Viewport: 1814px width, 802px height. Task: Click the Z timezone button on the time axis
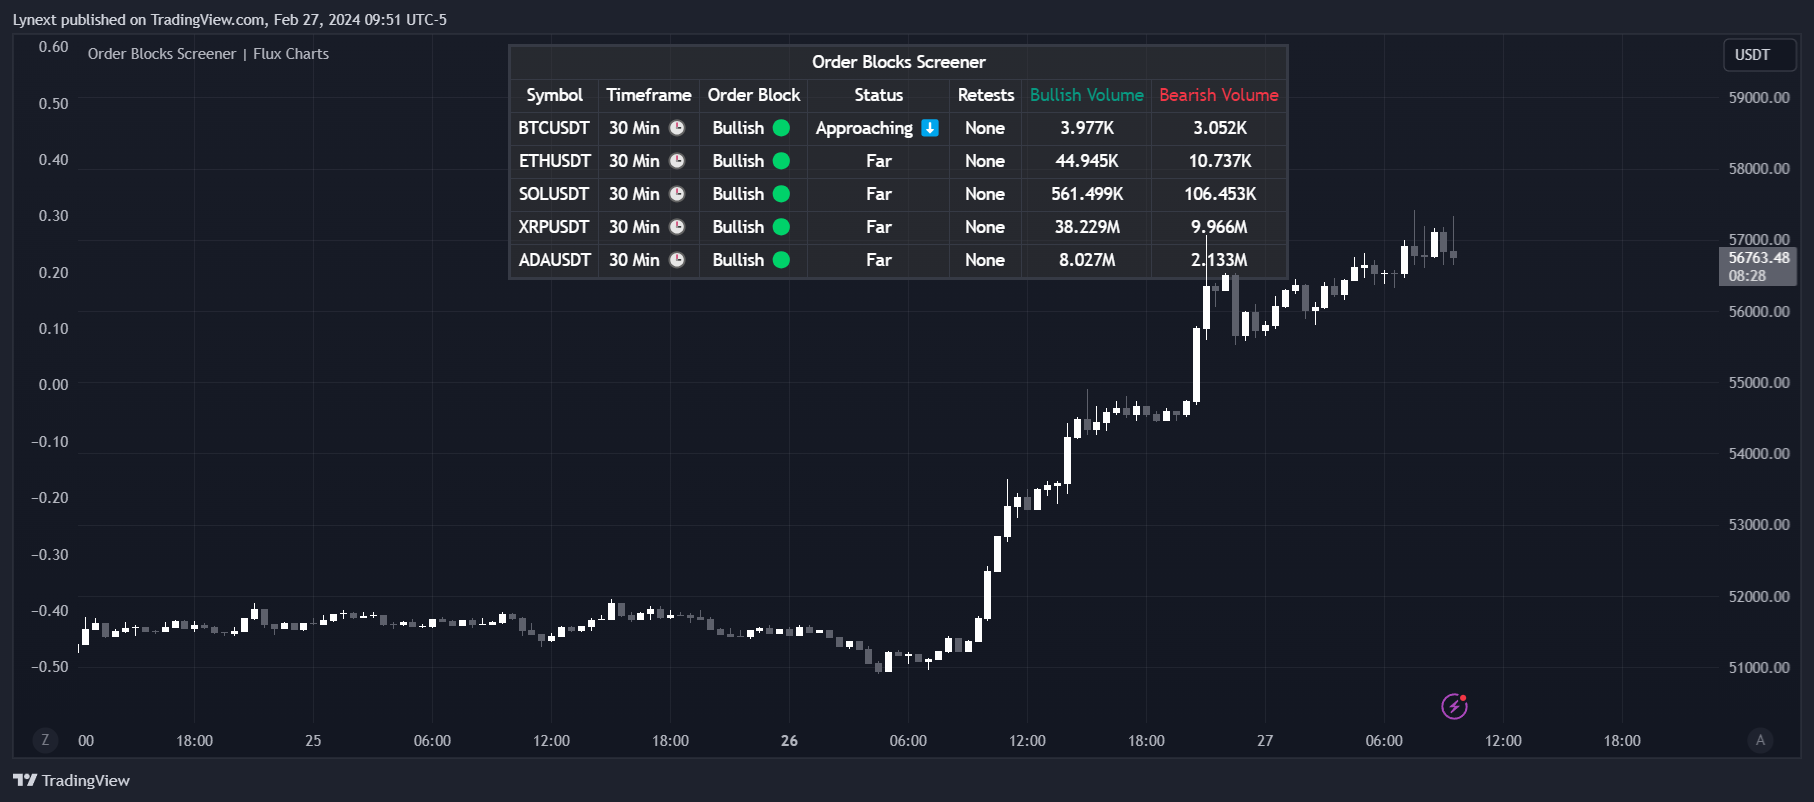tap(44, 740)
